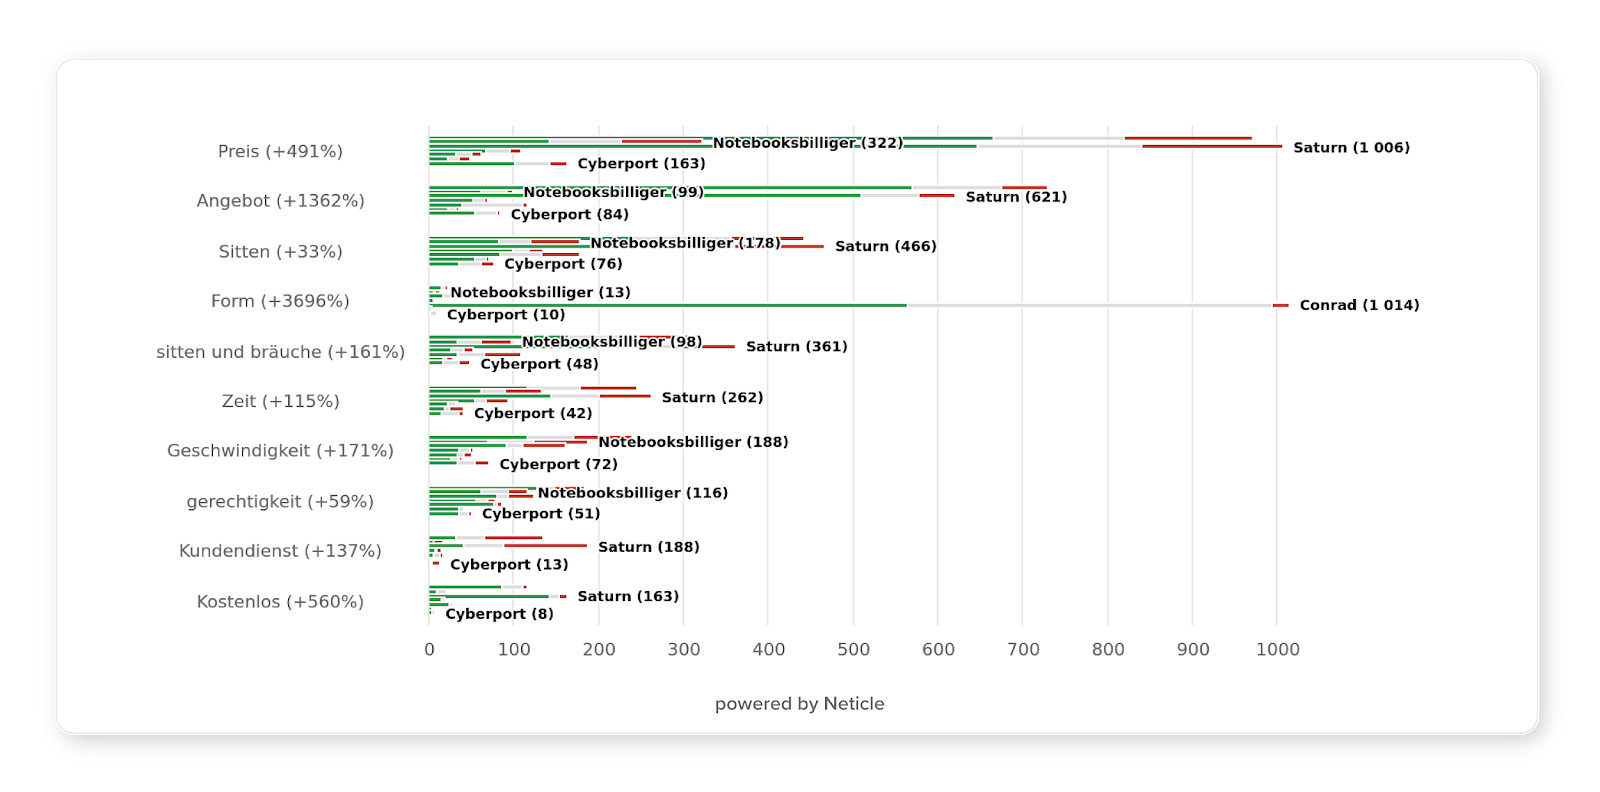The image size is (1600, 792).
Task: Click the 'Cyberport (76)' data label
Action: coord(563,264)
